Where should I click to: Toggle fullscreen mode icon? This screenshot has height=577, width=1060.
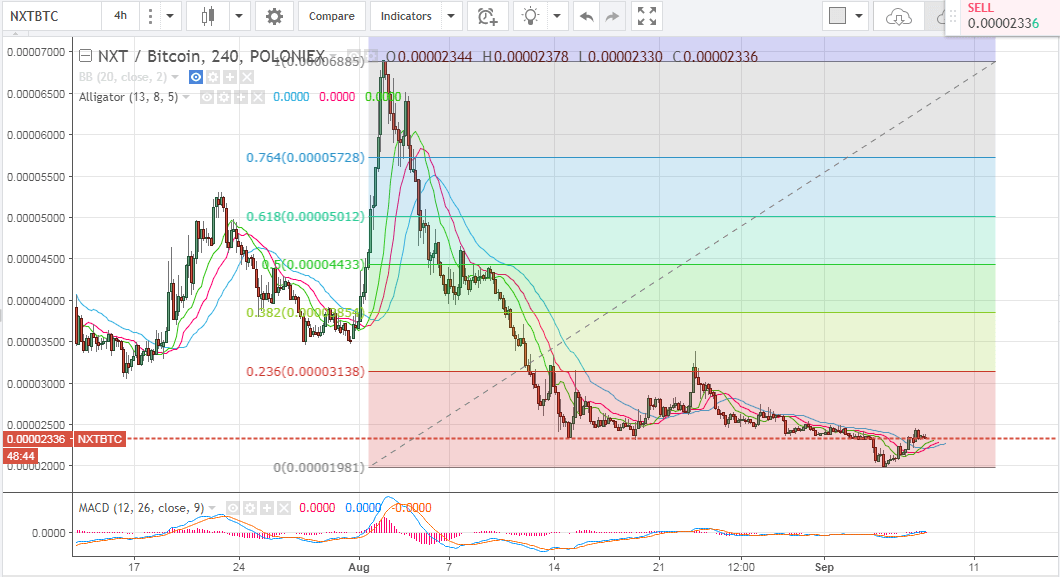coord(647,16)
